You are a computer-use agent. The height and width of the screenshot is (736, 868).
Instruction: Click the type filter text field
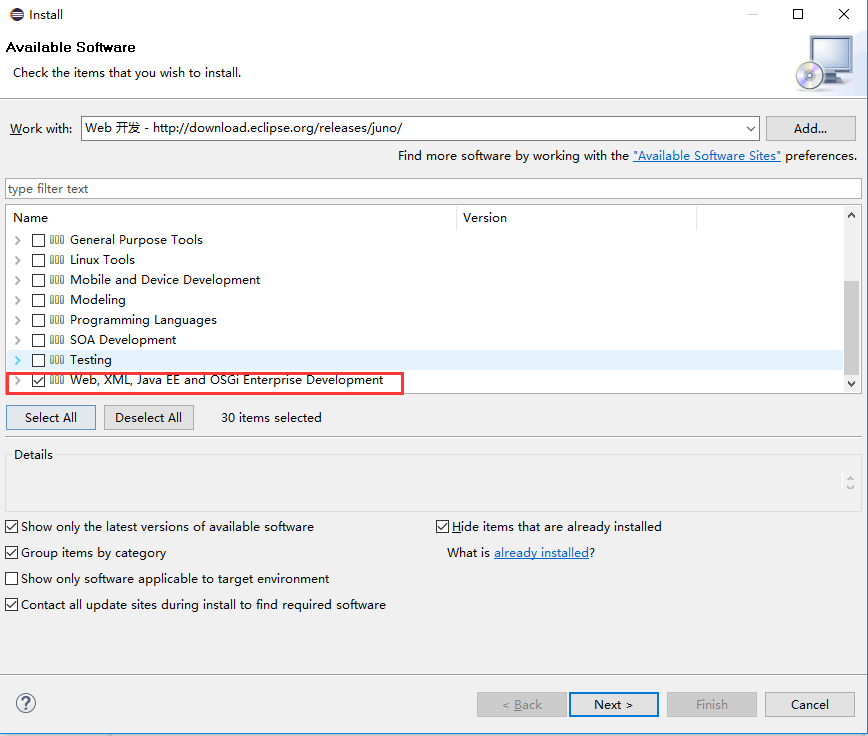pos(433,189)
